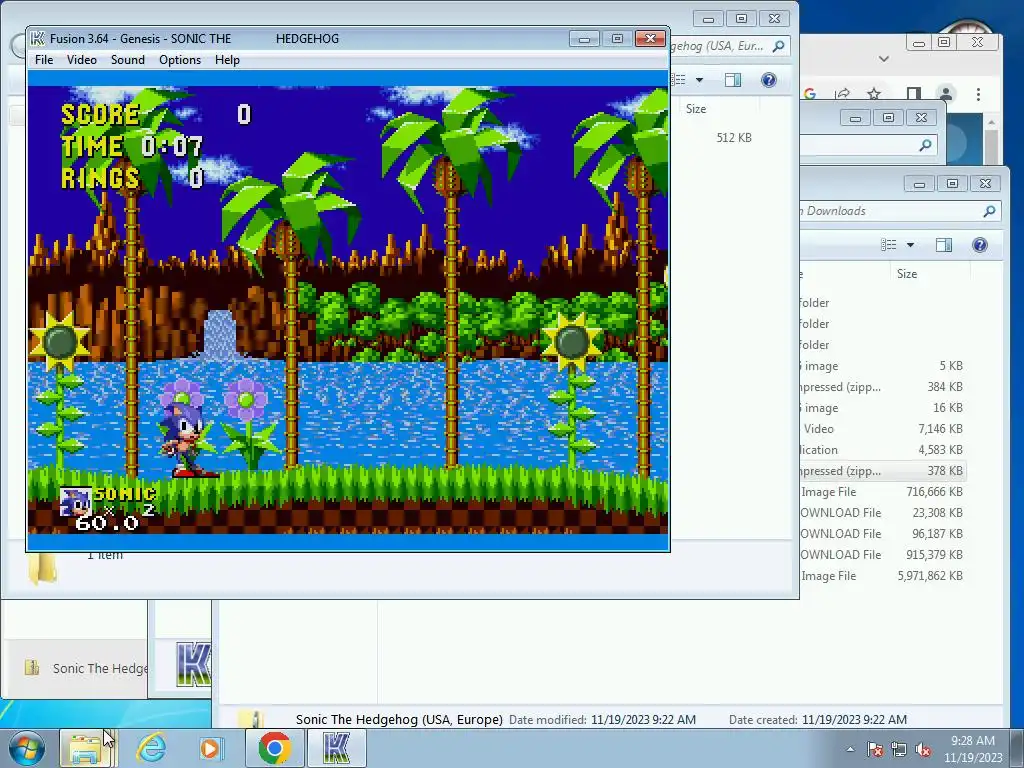The height and width of the screenshot is (768, 1024).
Task: Open the Chrome profile avatar
Action: [945, 94]
